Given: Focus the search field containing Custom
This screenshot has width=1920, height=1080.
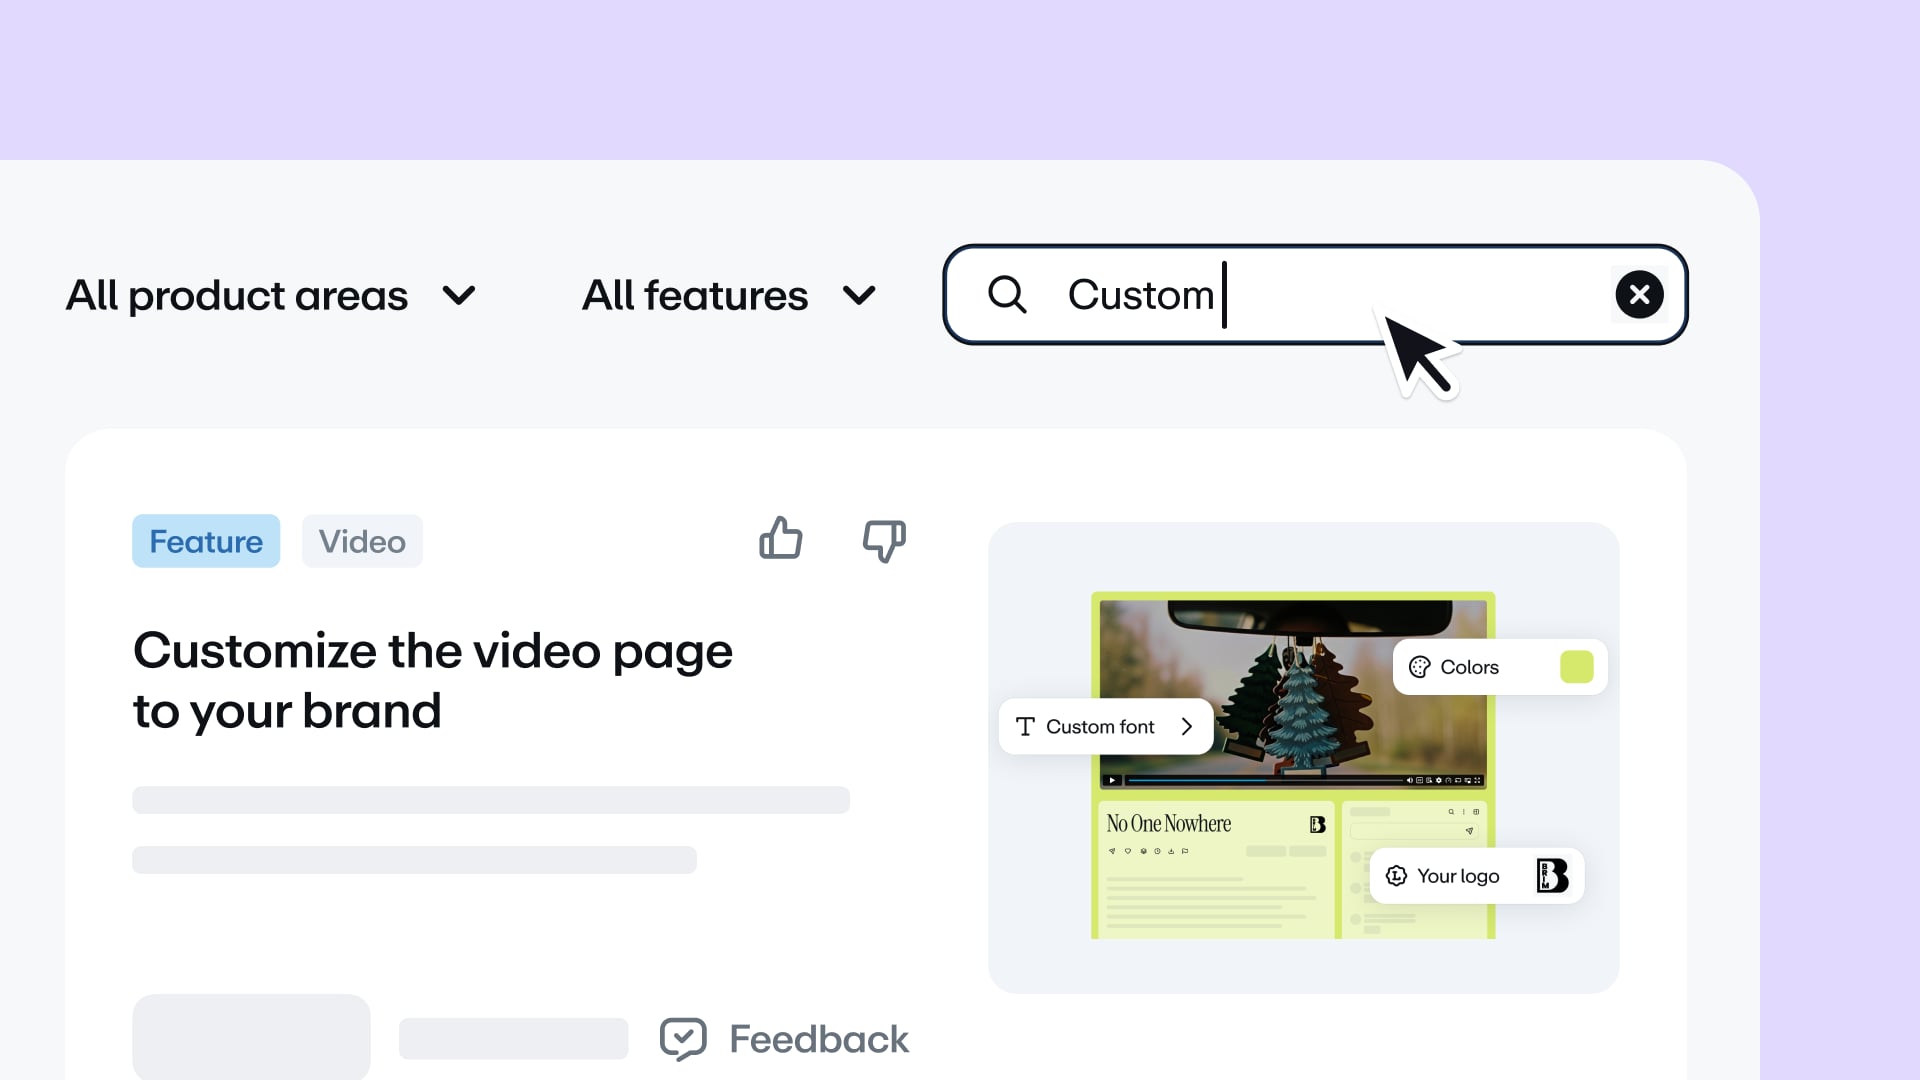Looking at the screenshot, I should click(1315, 295).
